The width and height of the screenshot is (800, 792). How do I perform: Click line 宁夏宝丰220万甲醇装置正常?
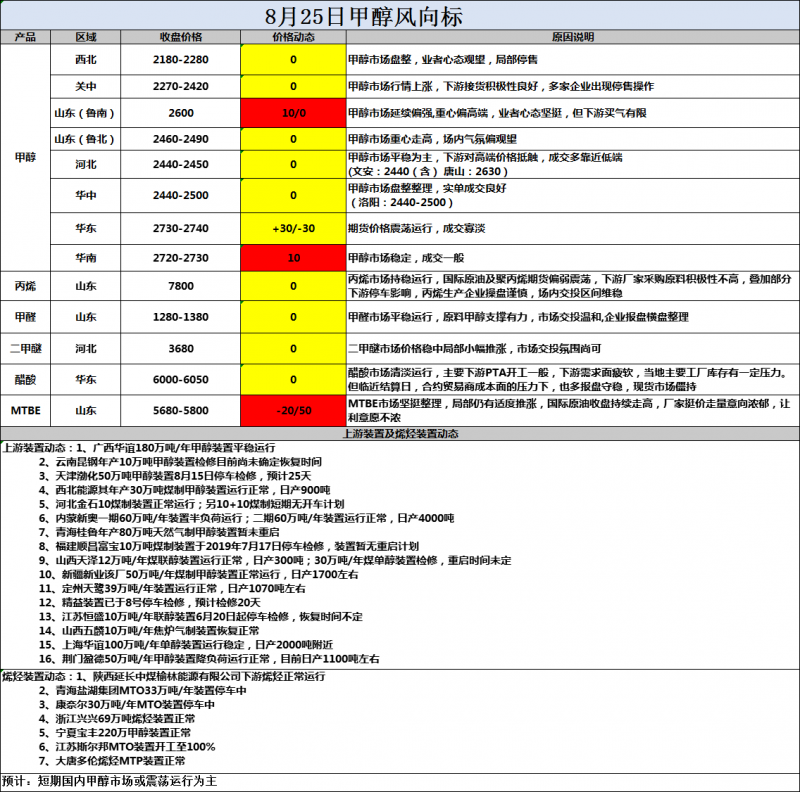point(115,732)
